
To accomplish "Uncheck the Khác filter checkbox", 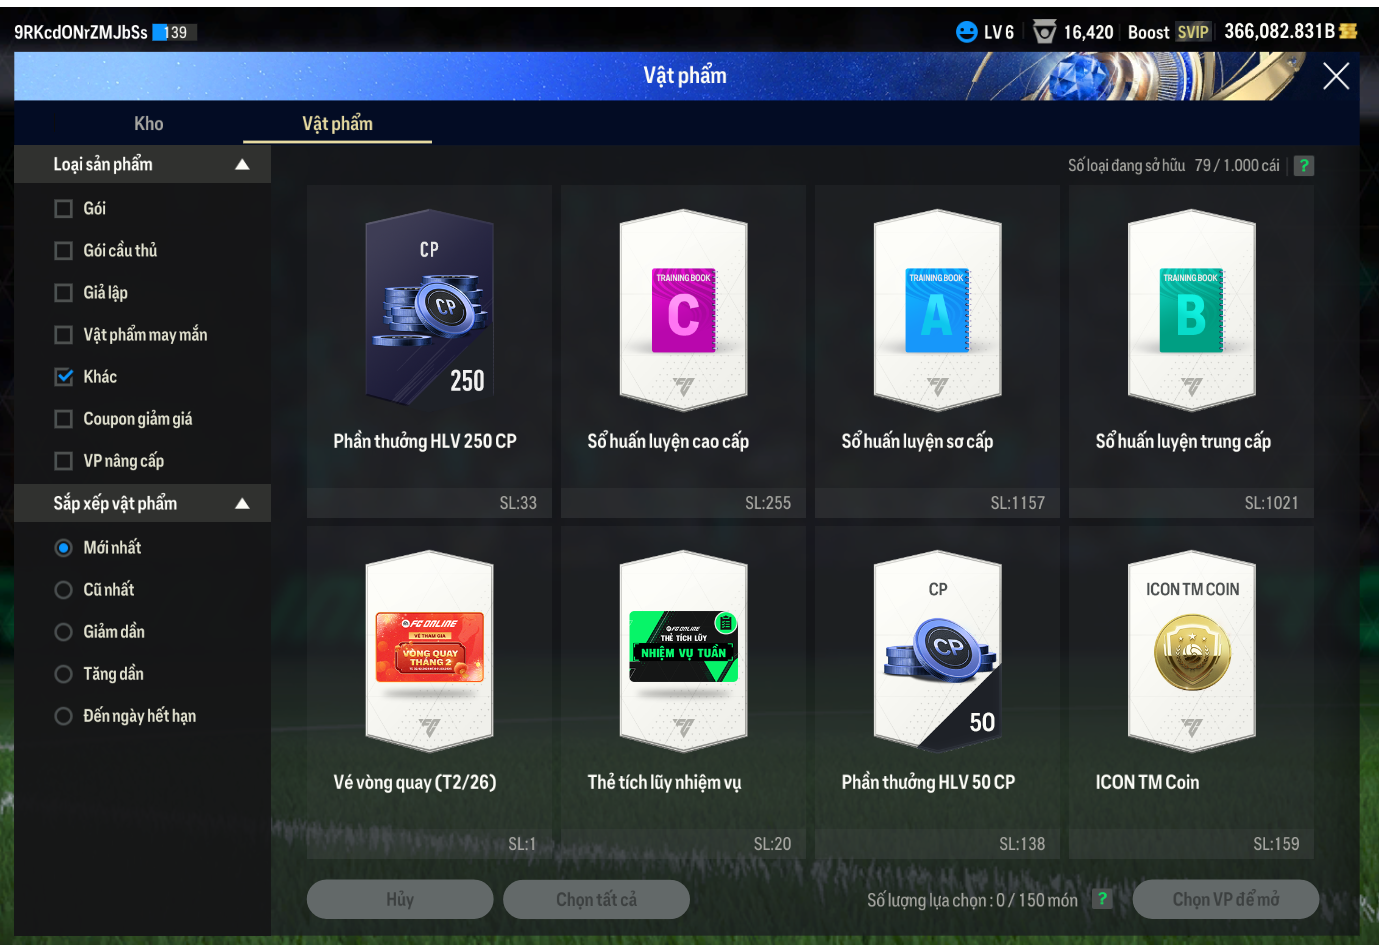I will pos(64,377).
